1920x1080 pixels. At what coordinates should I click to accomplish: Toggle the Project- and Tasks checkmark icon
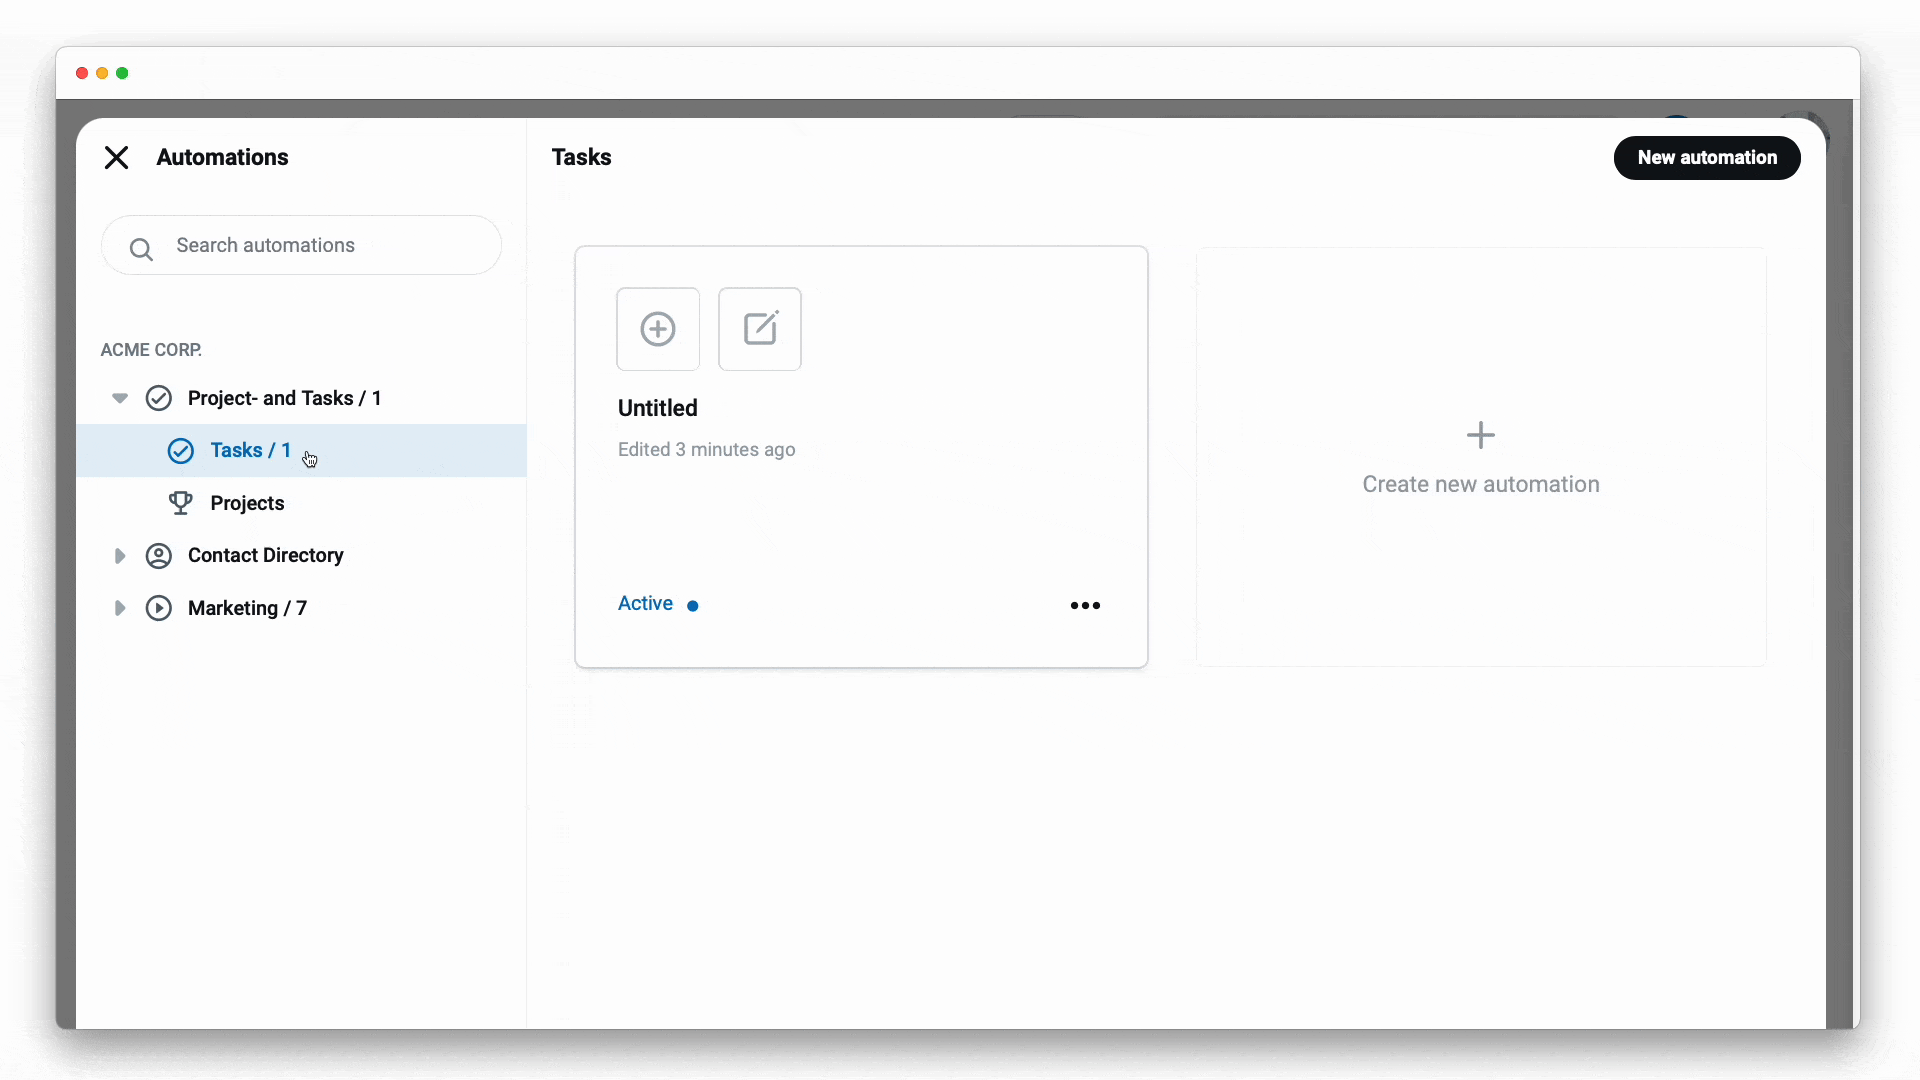click(x=157, y=397)
